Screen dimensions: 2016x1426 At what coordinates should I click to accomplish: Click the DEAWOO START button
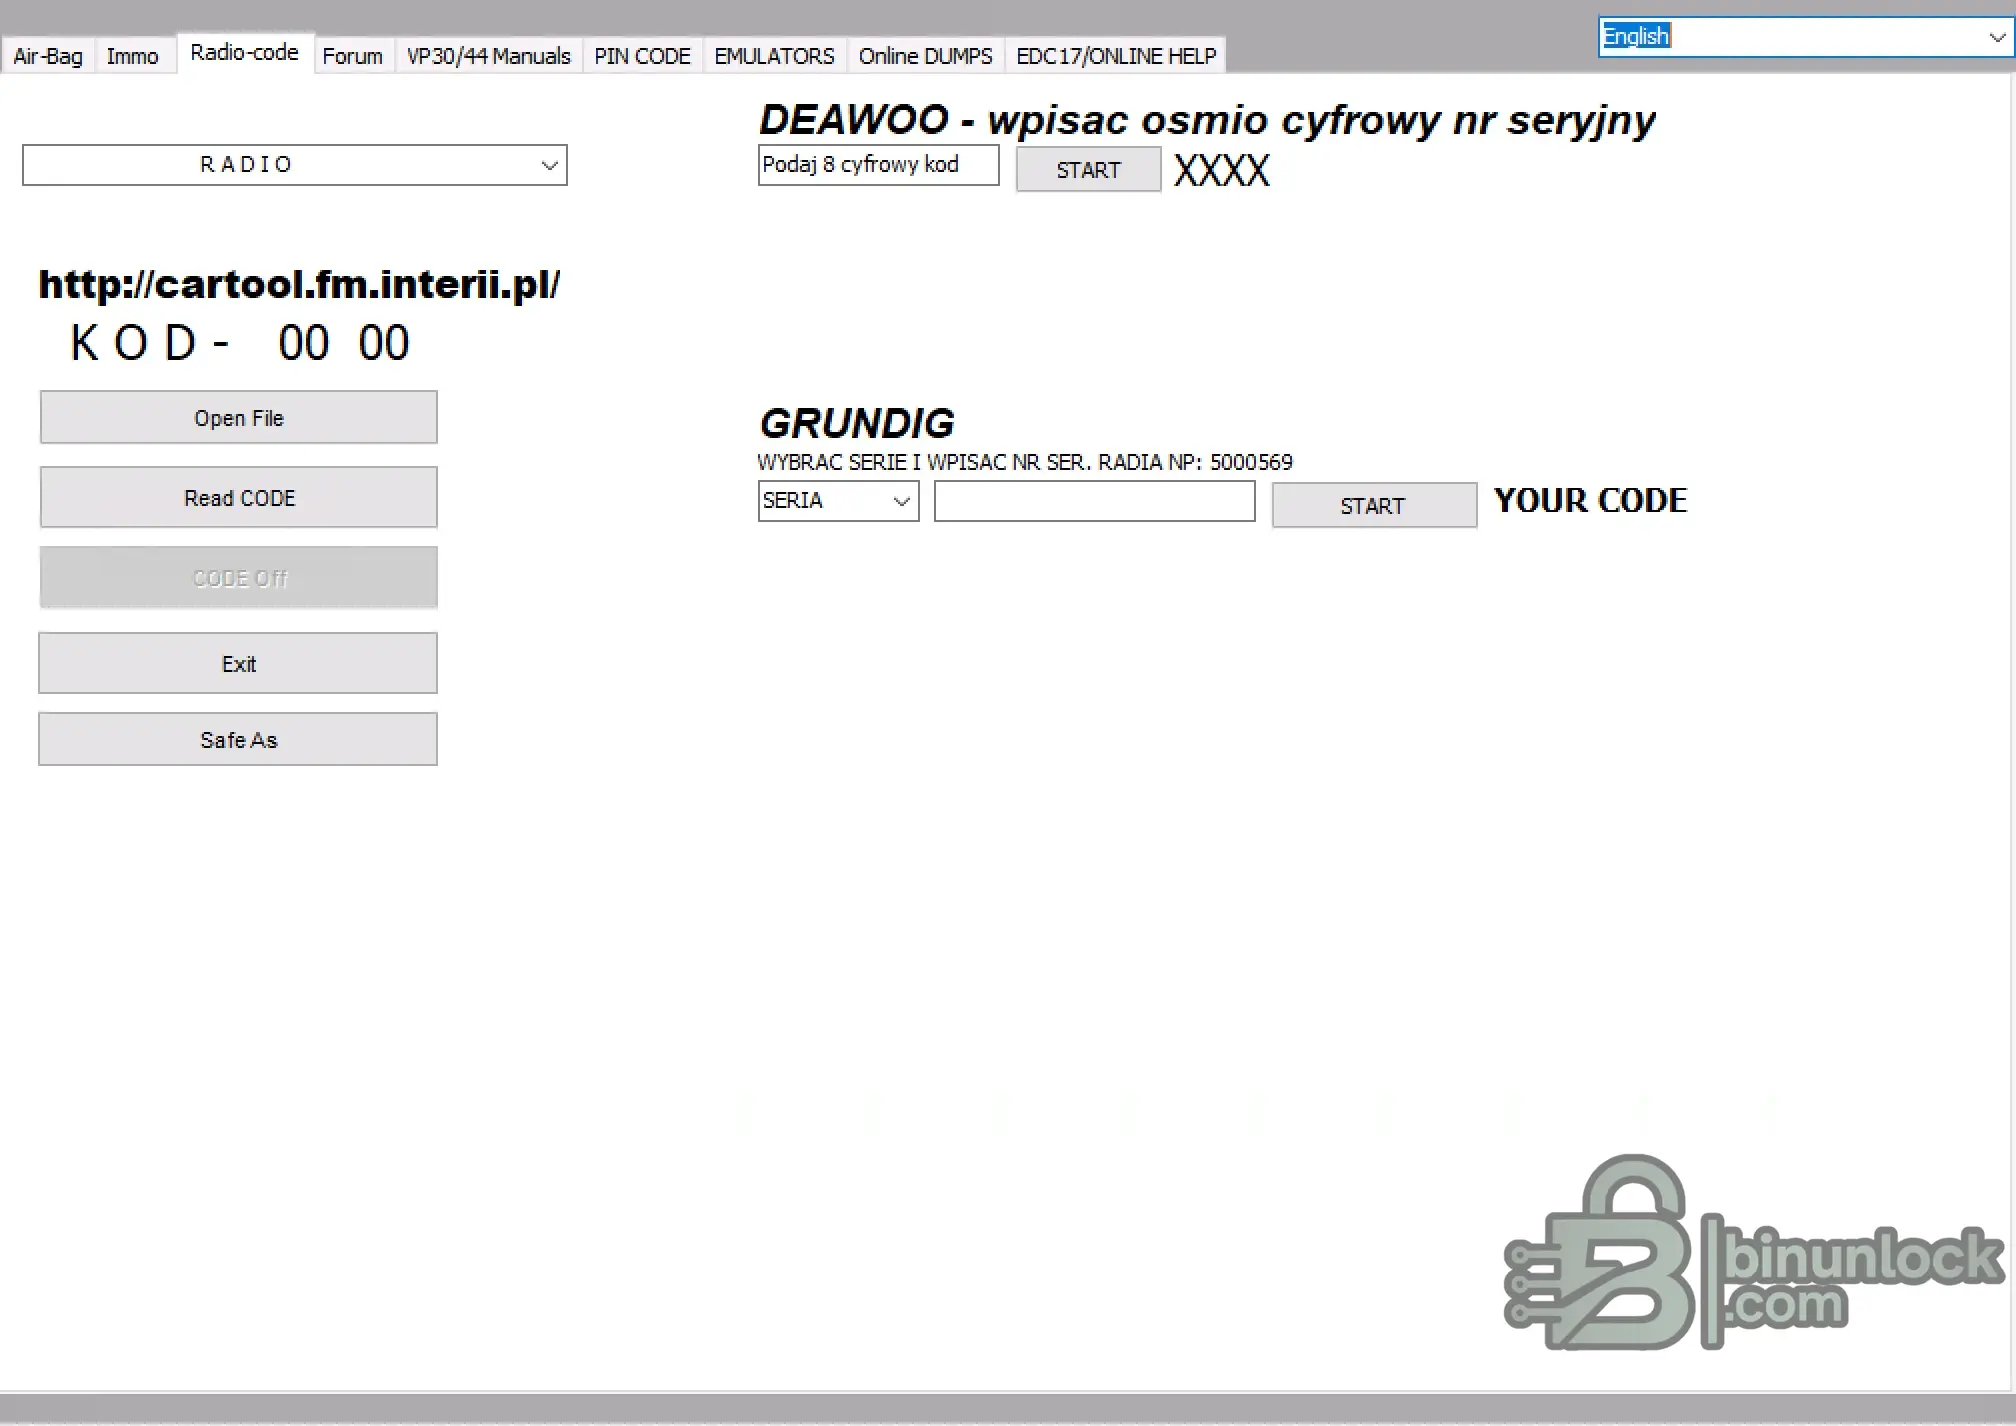coord(1089,170)
